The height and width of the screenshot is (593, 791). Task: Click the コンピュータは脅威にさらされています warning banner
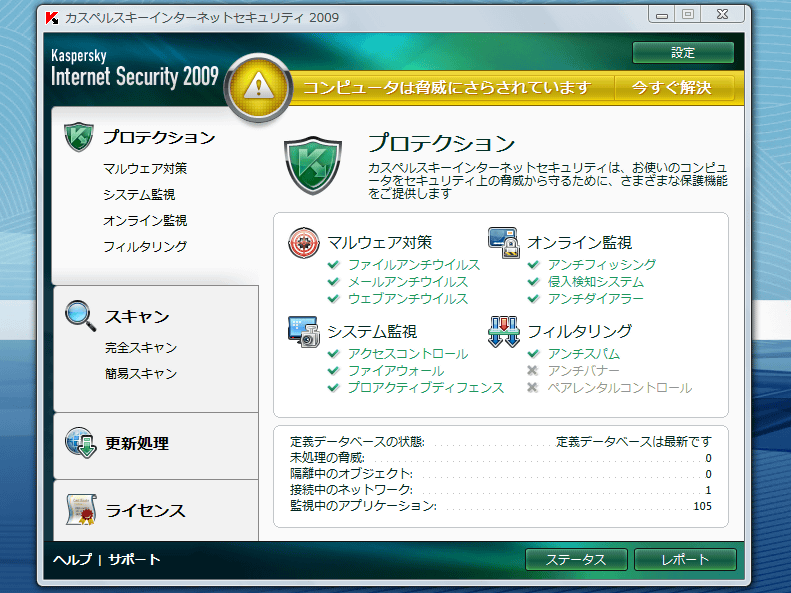[x=447, y=88]
